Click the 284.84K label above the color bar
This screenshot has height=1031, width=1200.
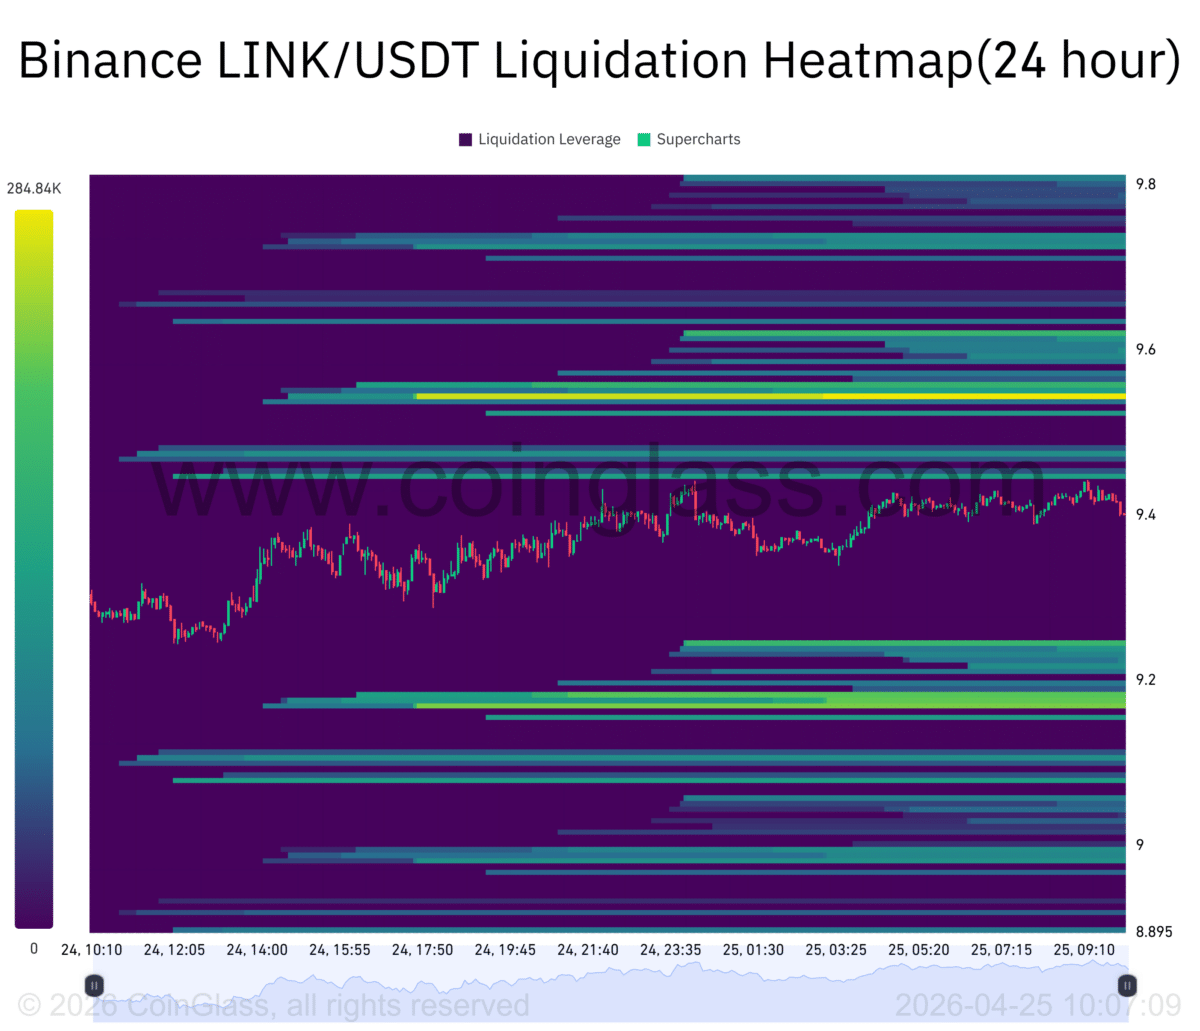[x=32, y=187]
